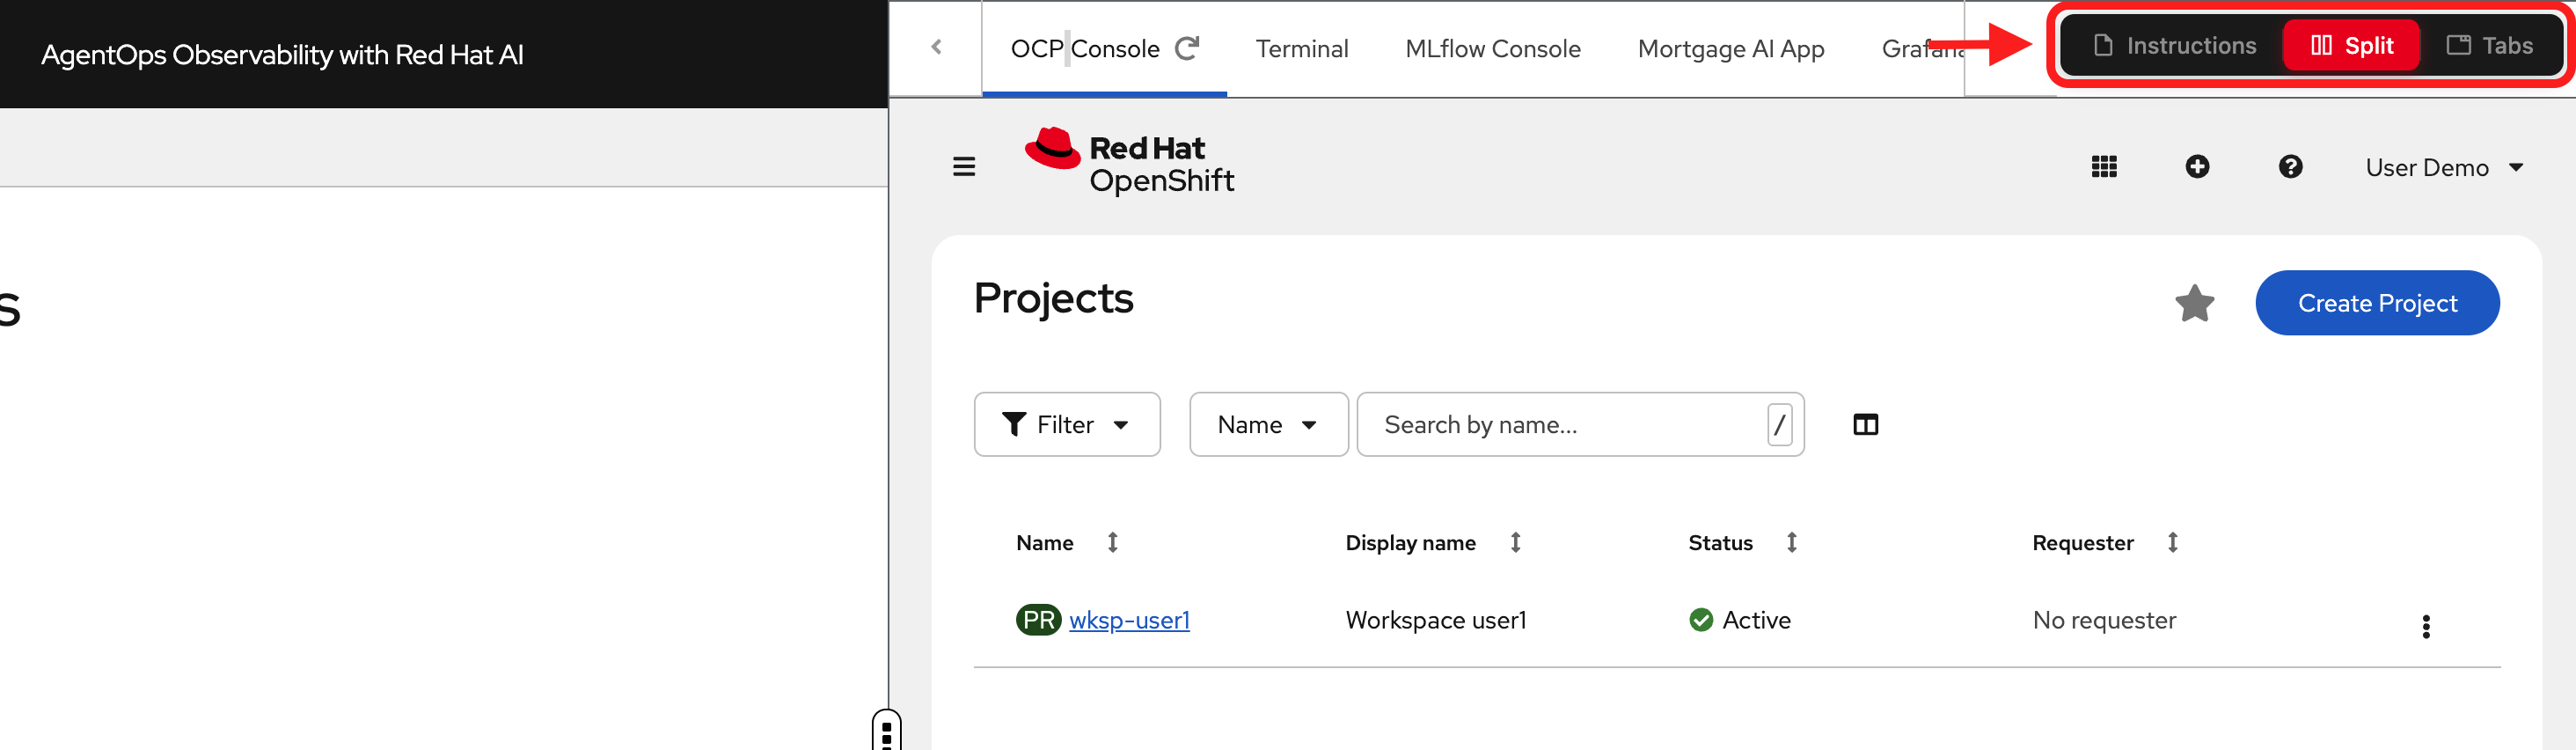Screen dimensions: 2576x750
Task: Open the Grafana tab
Action: pos(1922,49)
